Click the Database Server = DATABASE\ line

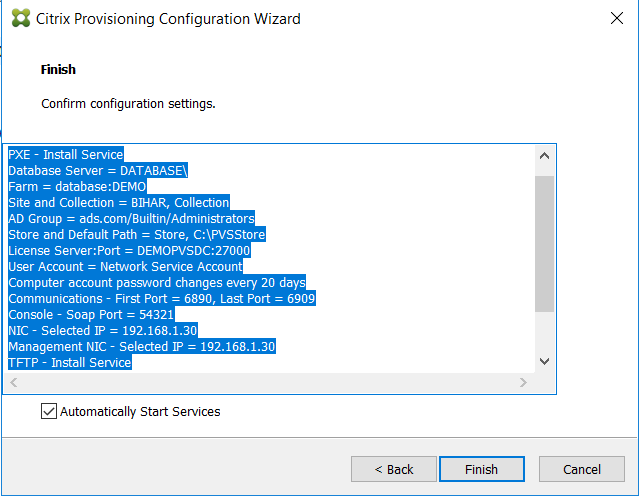pos(98,171)
